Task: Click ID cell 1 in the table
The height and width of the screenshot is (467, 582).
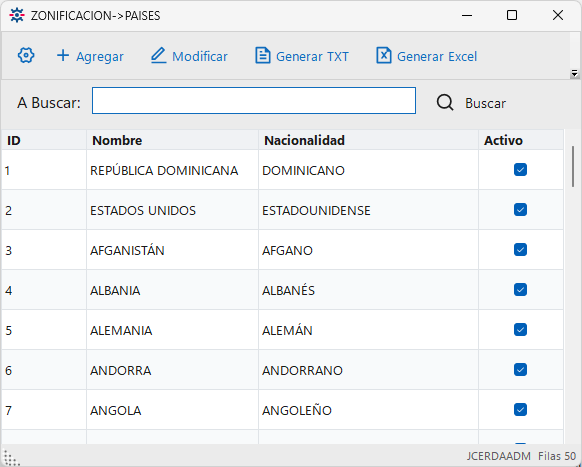Action: (44, 170)
